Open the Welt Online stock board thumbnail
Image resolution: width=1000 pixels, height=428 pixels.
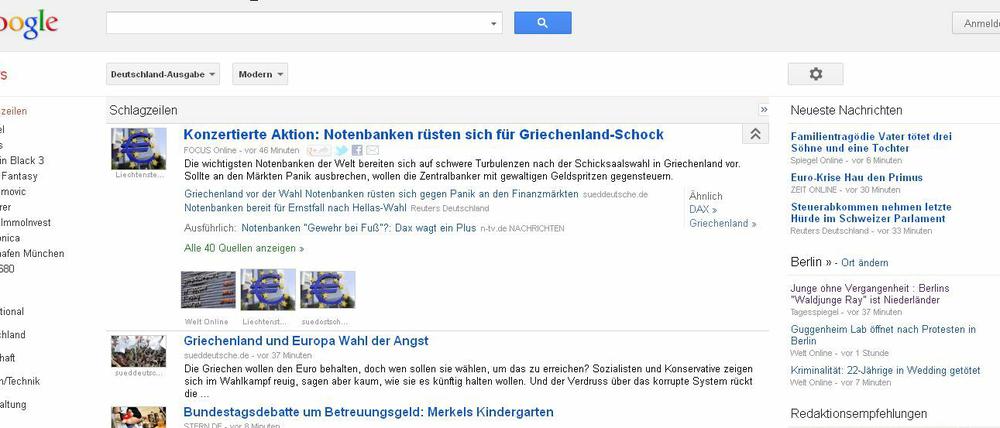coord(208,290)
